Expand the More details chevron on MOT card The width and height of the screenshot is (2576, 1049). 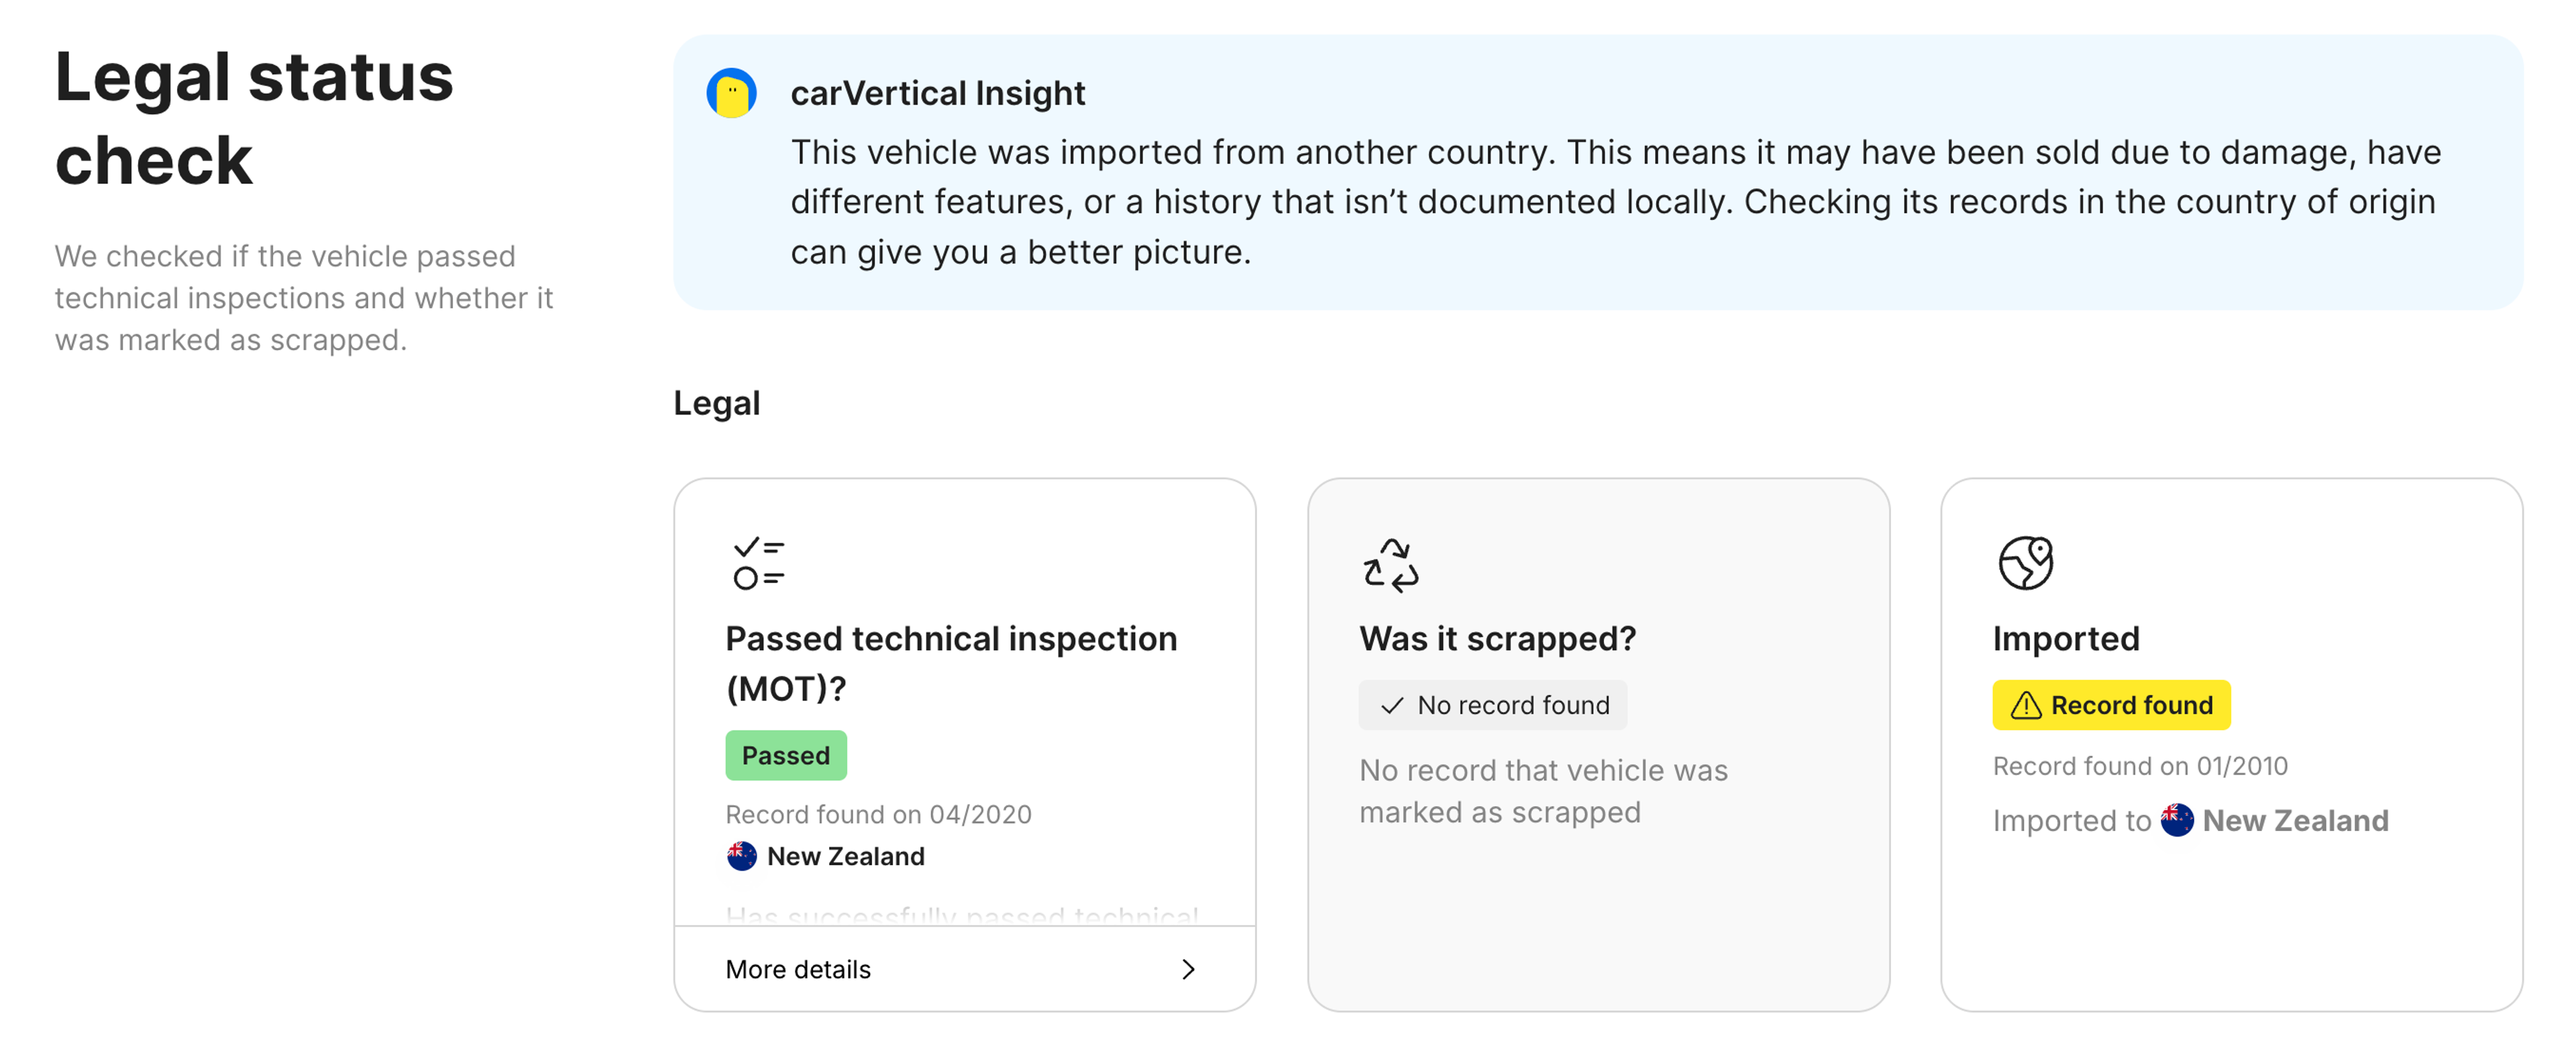pyautogui.click(x=1188, y=969)
